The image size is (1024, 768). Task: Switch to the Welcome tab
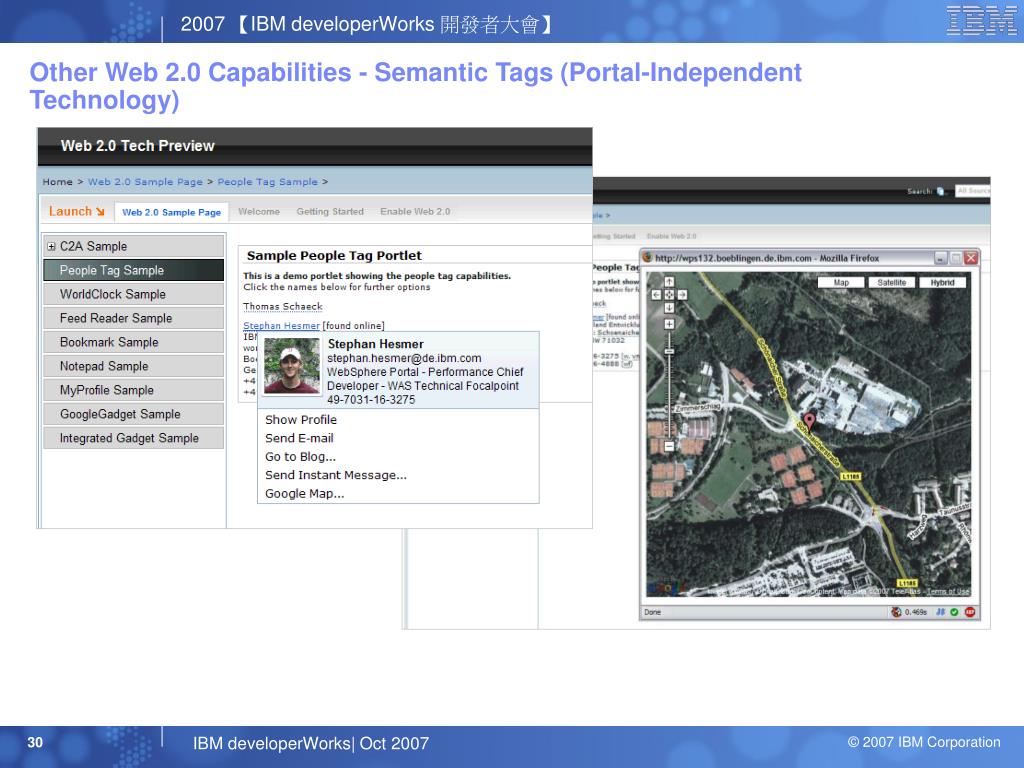point(259,212)
